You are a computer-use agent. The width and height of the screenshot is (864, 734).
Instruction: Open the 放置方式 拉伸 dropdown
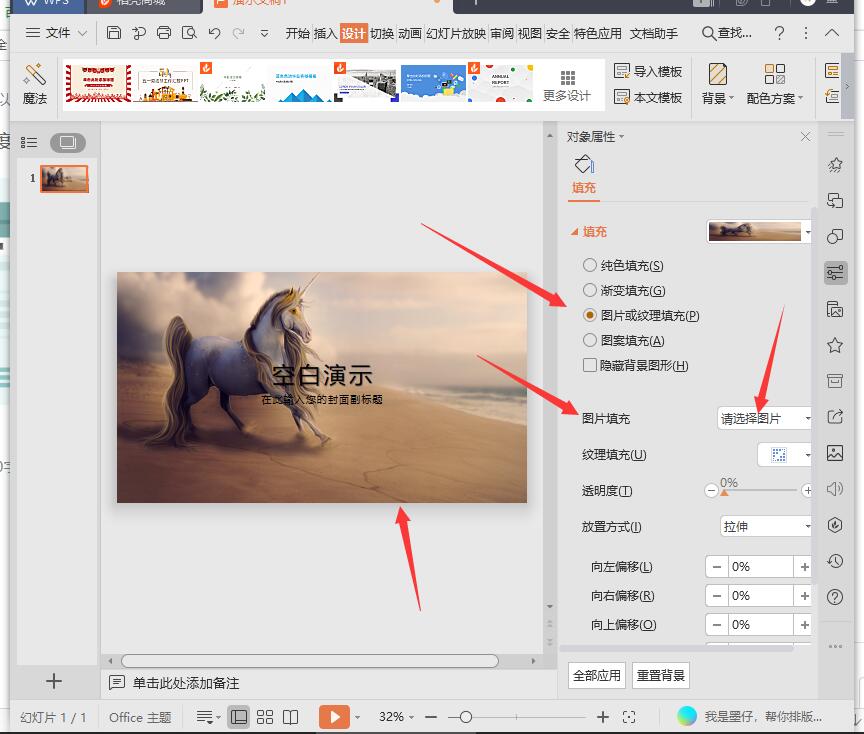(766, 527)
